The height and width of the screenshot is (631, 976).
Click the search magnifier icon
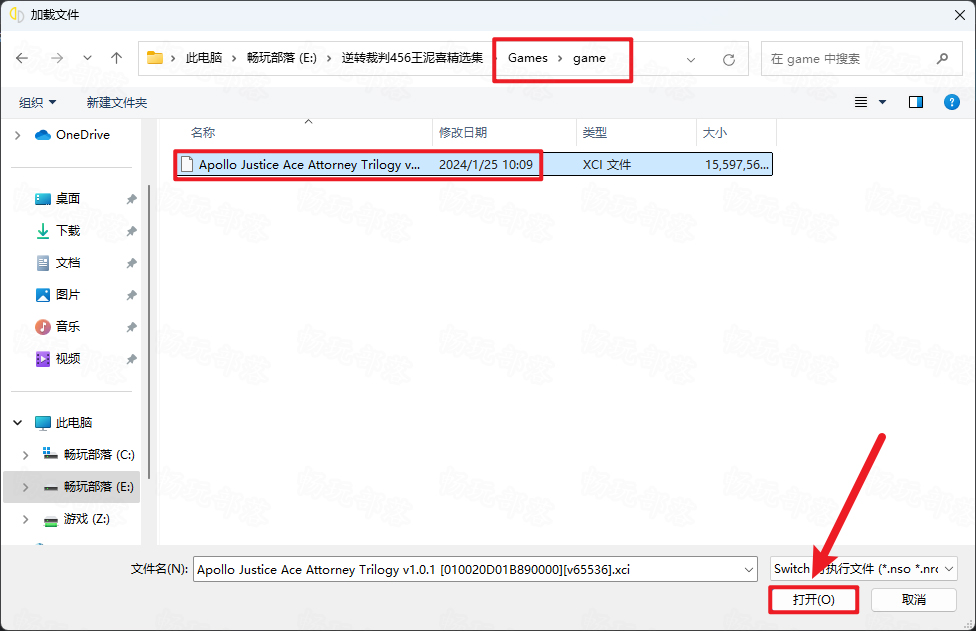click(x=942, y=58)
